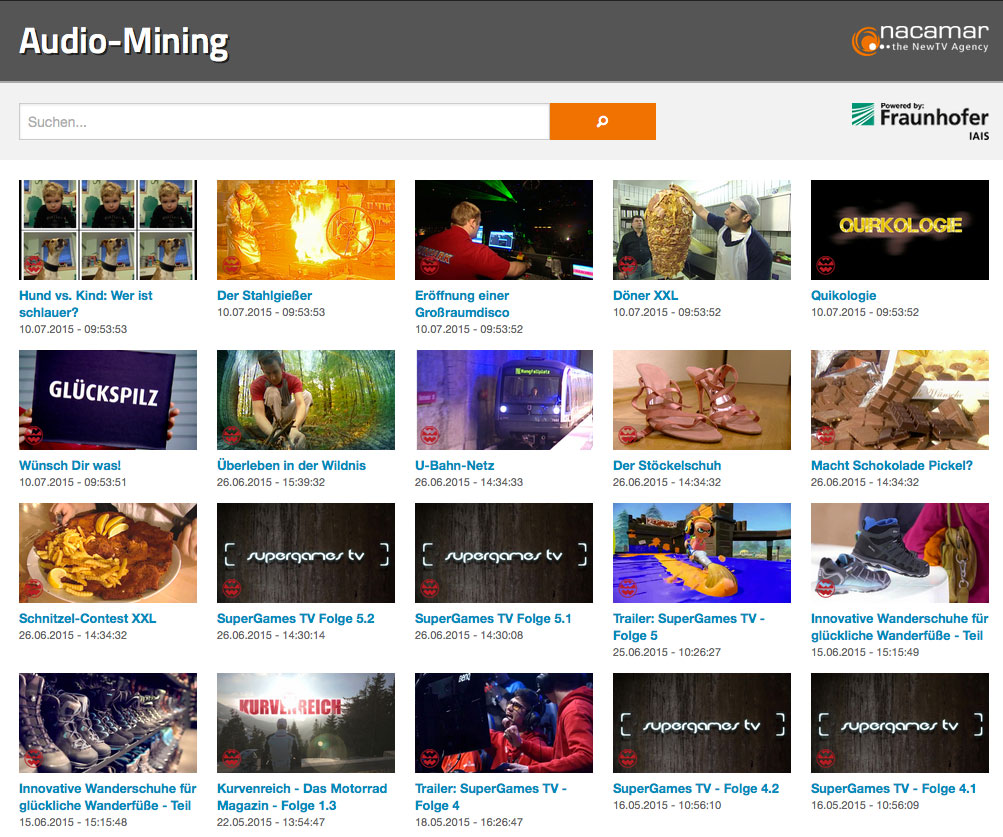Image resolution: width=1003 pixels, height=837 pixels.
Task: Click the date '18.05.2015 - 16:26:47'
Action: coord(469,822)
